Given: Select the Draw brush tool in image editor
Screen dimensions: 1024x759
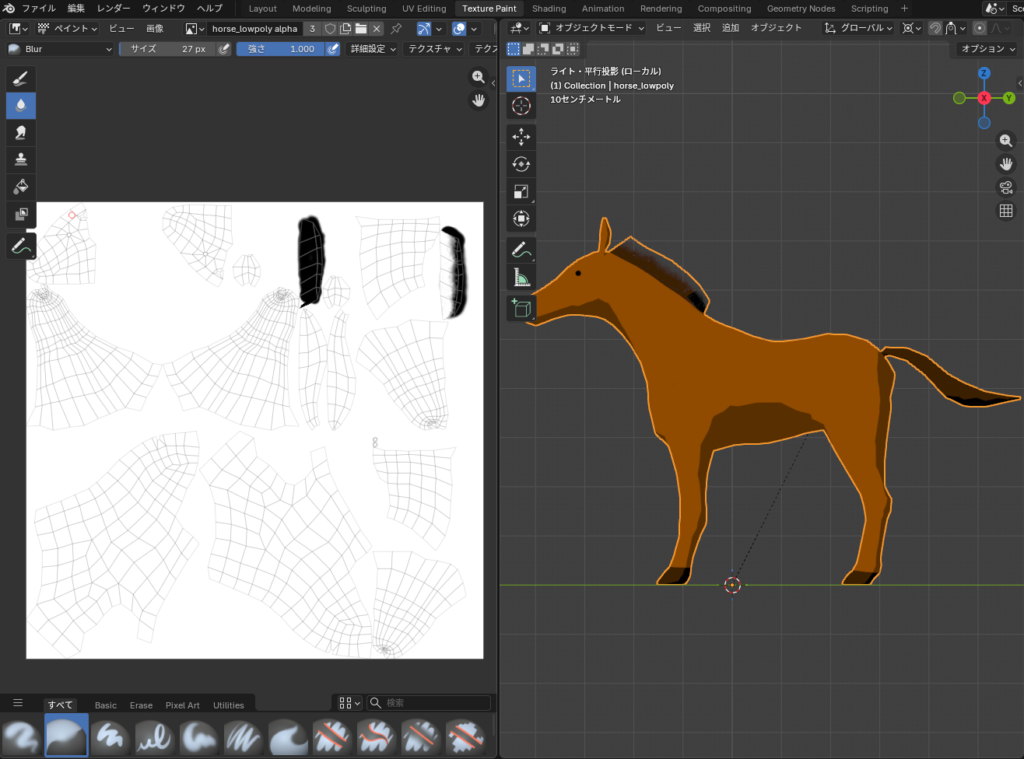Looking at the screenshot, I should click(21, 79).
